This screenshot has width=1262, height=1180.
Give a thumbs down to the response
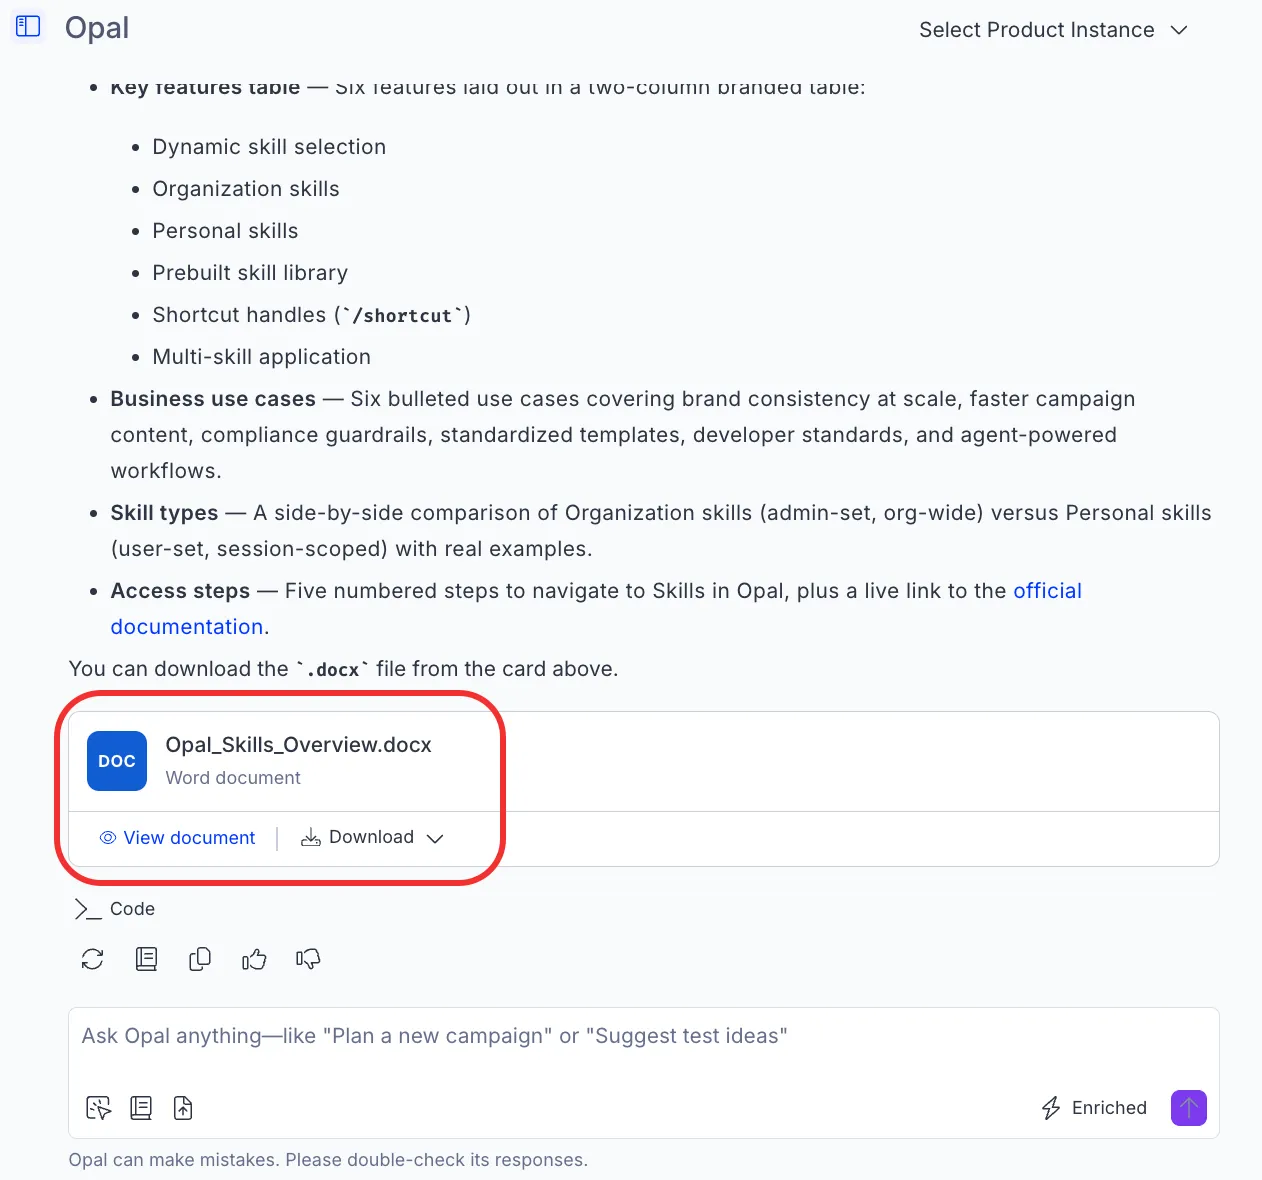tap(308, 959)
